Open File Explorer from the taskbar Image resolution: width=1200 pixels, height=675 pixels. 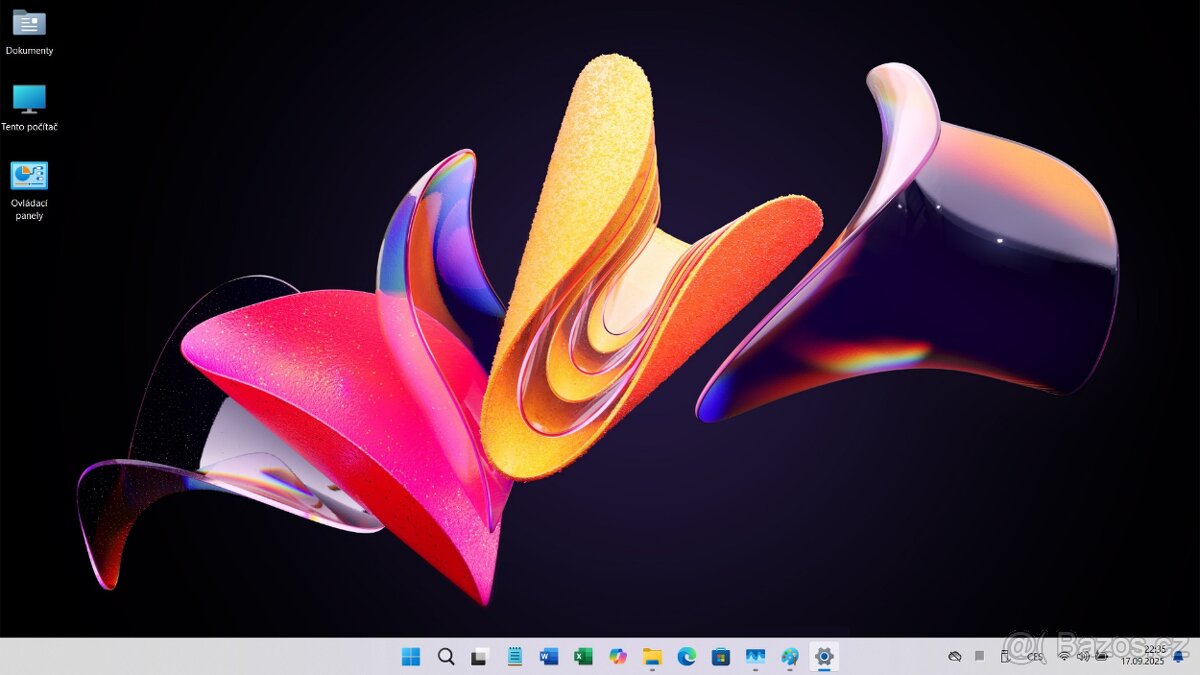tap(652, 657)
